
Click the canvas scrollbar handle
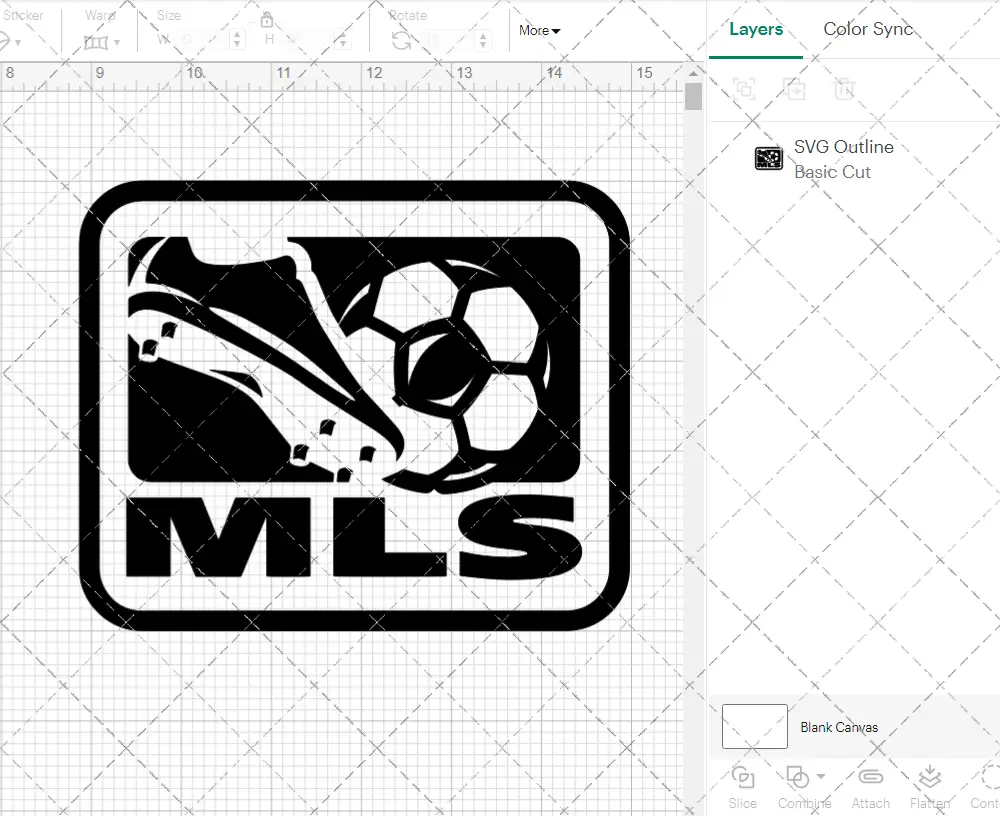click(x=692, y=97)
